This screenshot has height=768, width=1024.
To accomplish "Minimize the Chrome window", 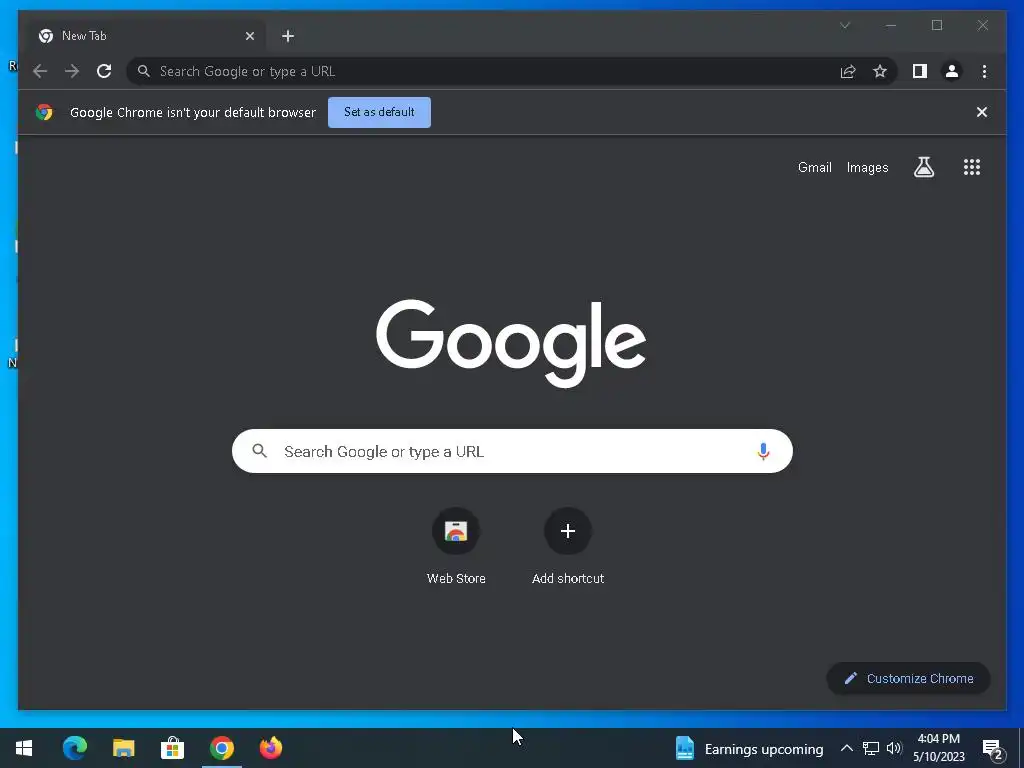I will pos(891,25).
